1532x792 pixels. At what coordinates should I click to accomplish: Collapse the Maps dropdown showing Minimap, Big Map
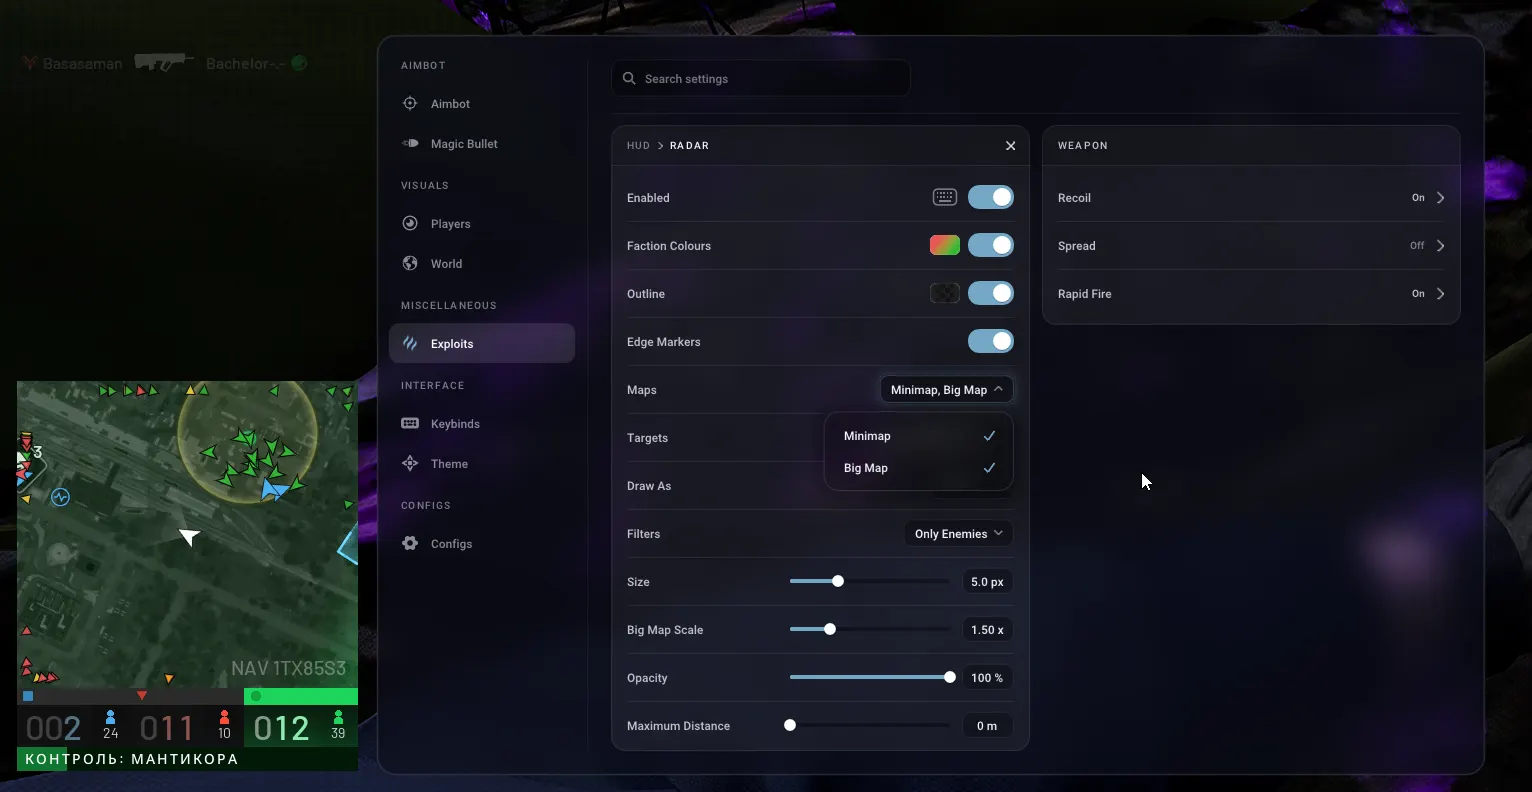pyautogui.click(x=946, y=389)
